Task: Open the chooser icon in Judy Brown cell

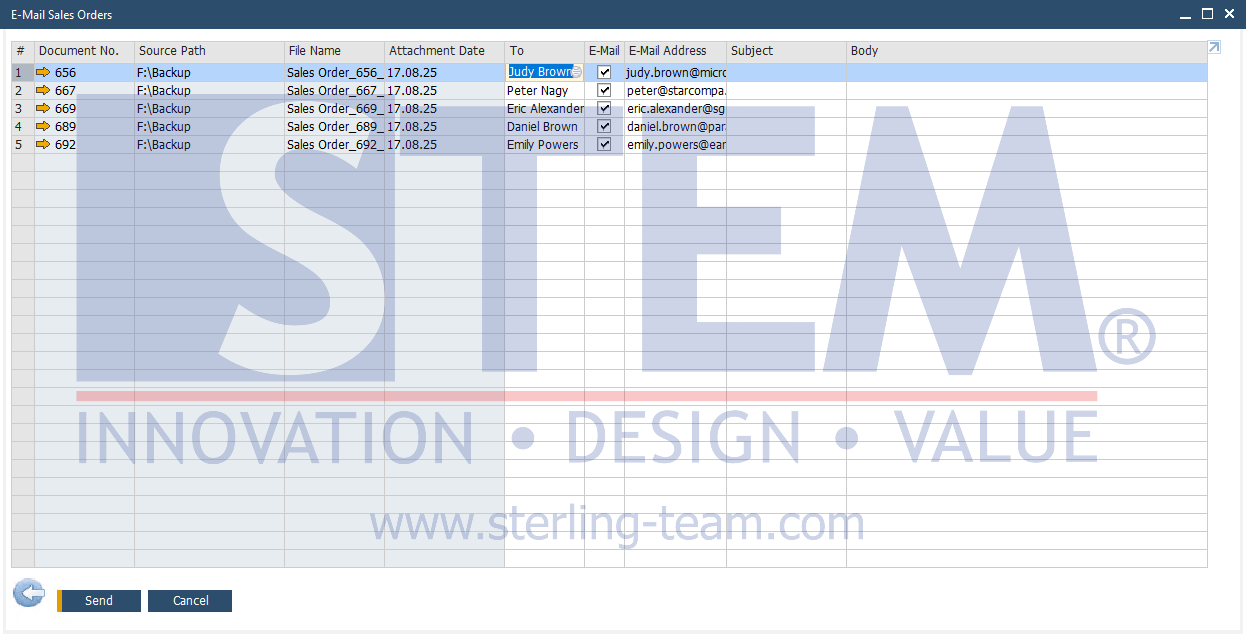Action: [x=577, y=72]
